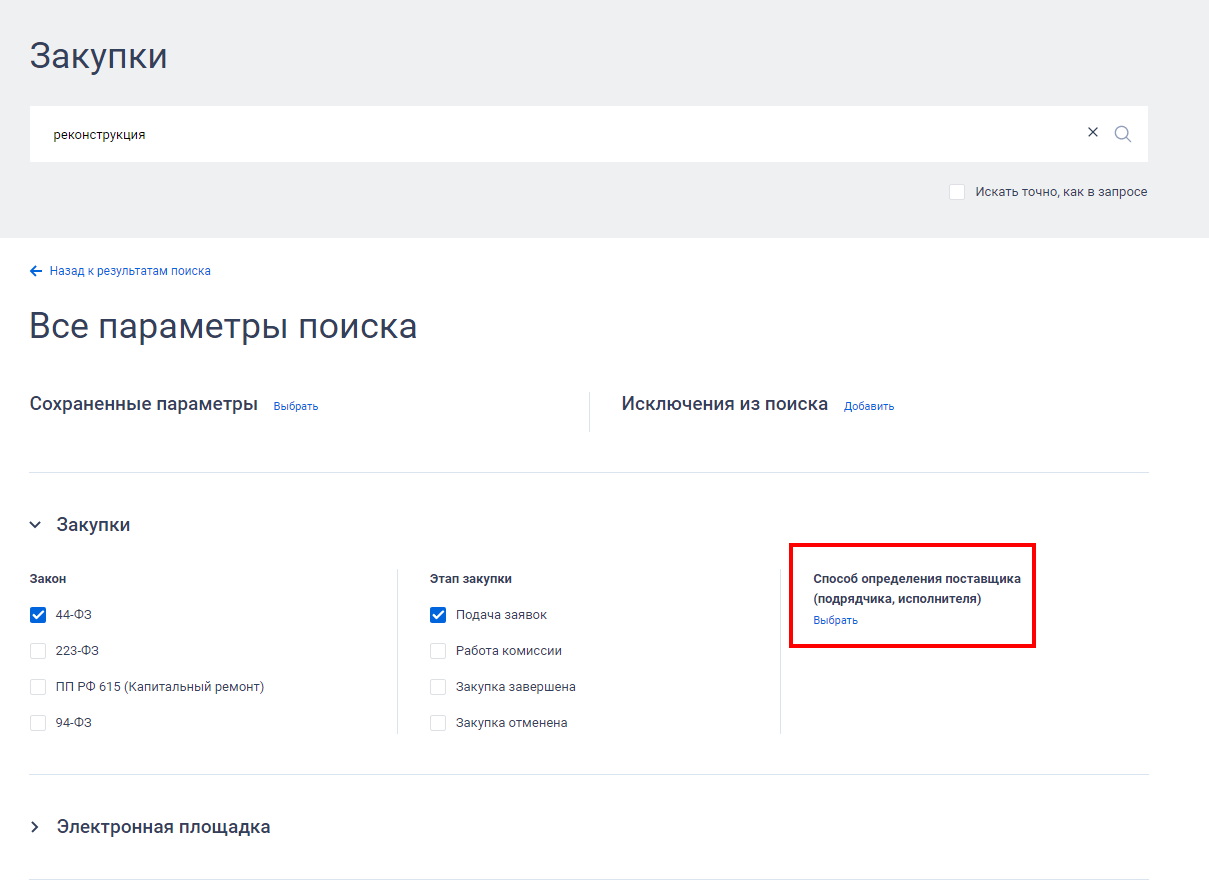Click the Исключения из поиска heading
1209x884 pixels.
(x=725, y=404)
